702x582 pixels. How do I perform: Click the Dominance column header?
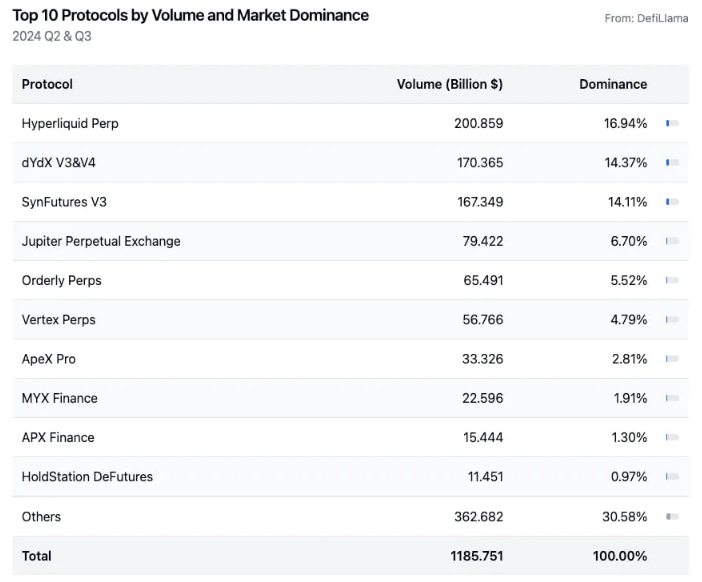[x=613, y=84]
